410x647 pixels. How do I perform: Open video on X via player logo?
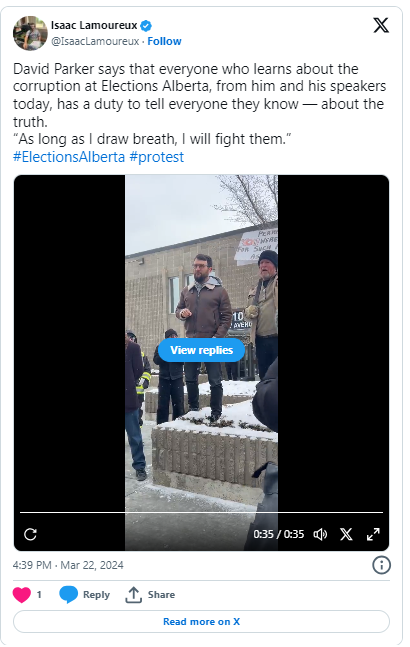tap(346, 534)
